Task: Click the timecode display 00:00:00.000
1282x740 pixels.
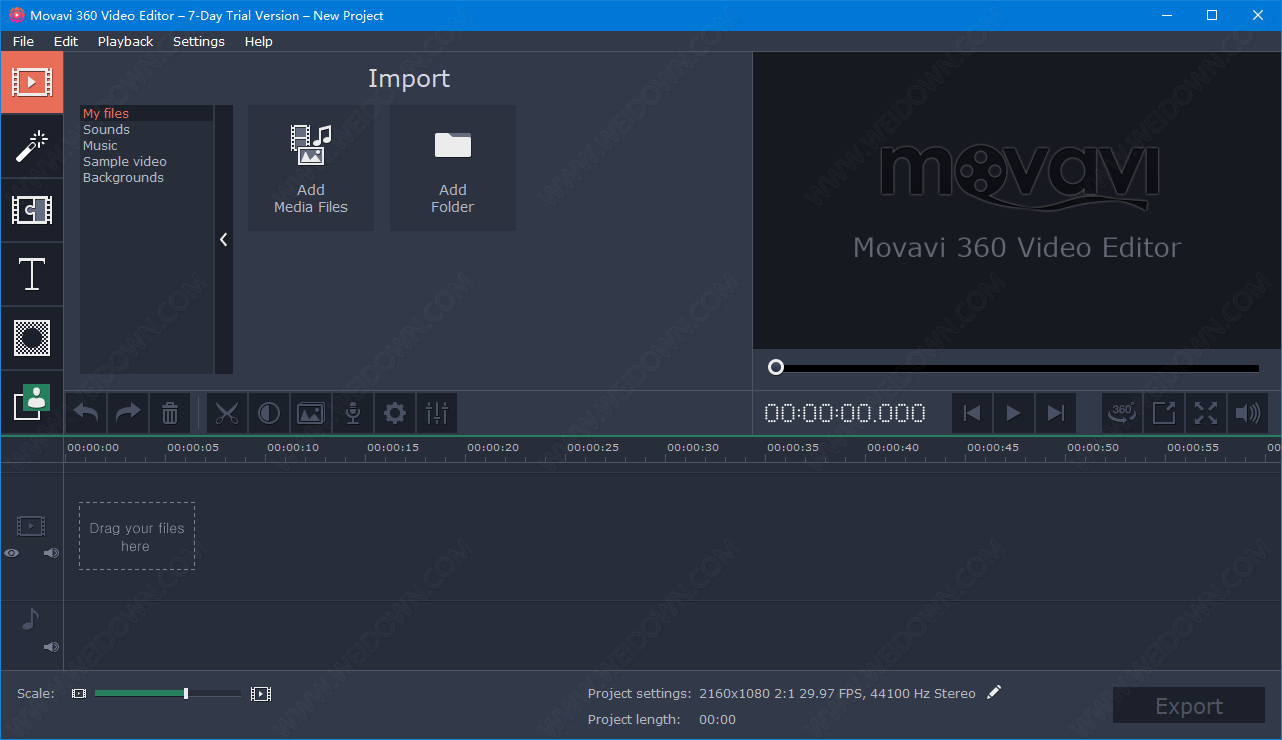Action: [845, 413]
